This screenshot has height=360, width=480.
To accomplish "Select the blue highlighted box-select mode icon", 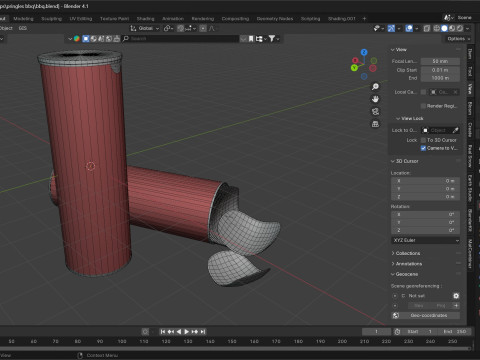I will (x=86, y=39).
